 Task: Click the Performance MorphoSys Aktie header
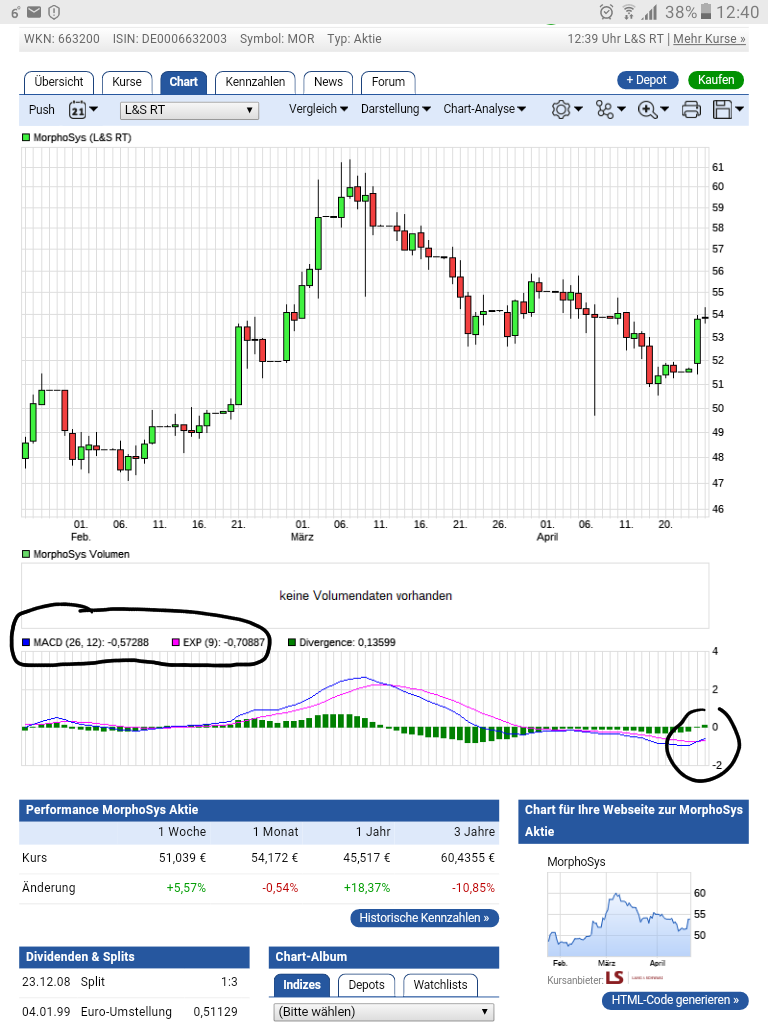pos(259,810)
